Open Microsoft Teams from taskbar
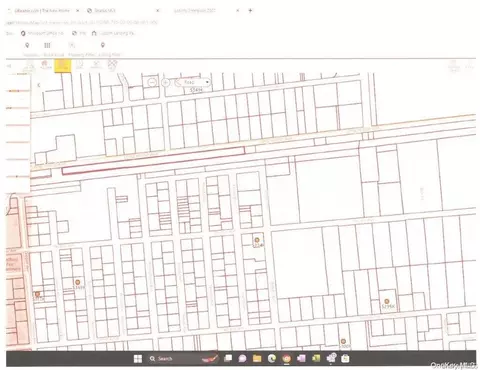 (x=331, y=358)
